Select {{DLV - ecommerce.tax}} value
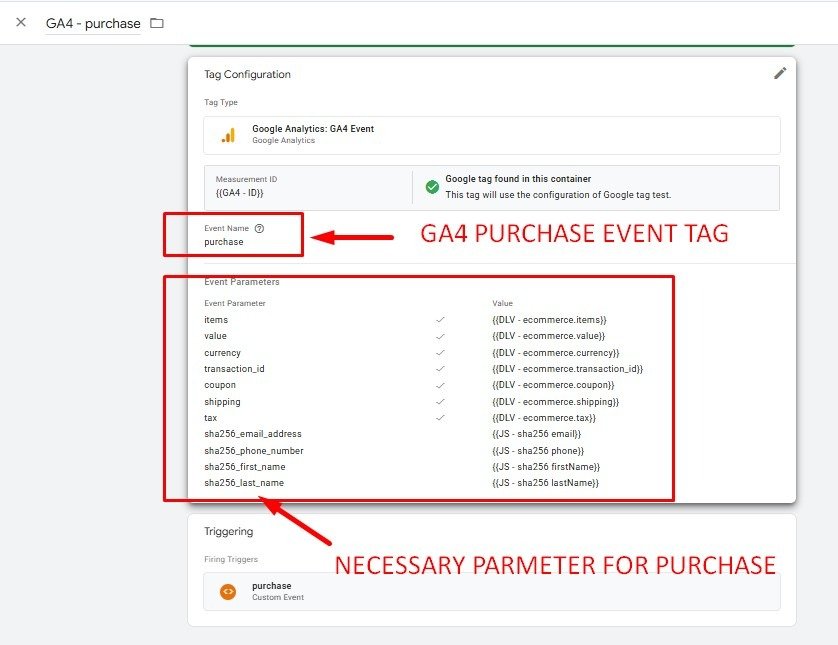Screen dimensions: 838x645 pos(544,418)
